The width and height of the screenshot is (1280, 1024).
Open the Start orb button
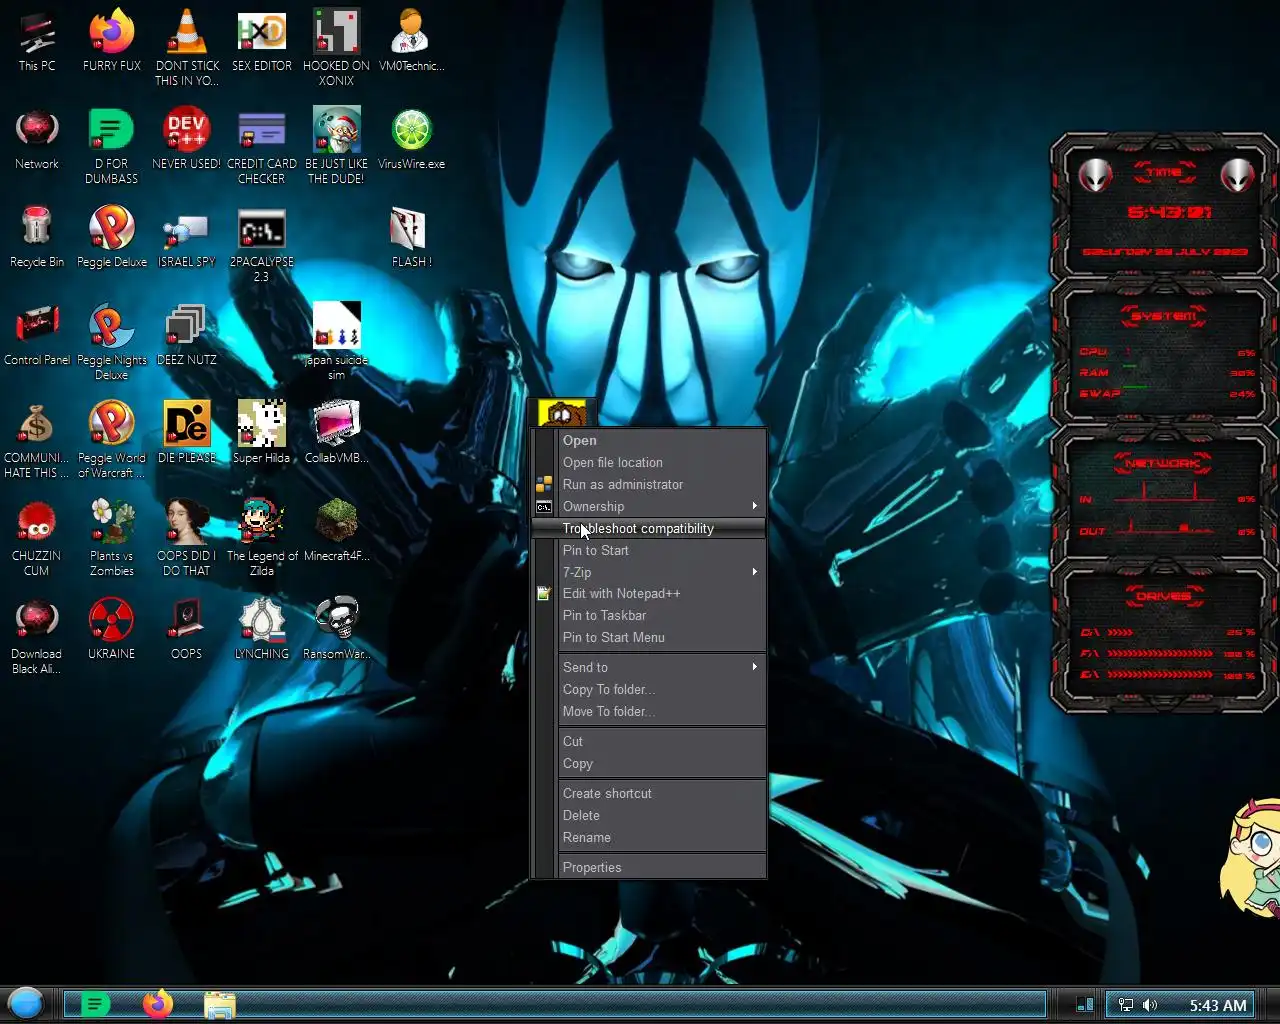coord(26,1002)
